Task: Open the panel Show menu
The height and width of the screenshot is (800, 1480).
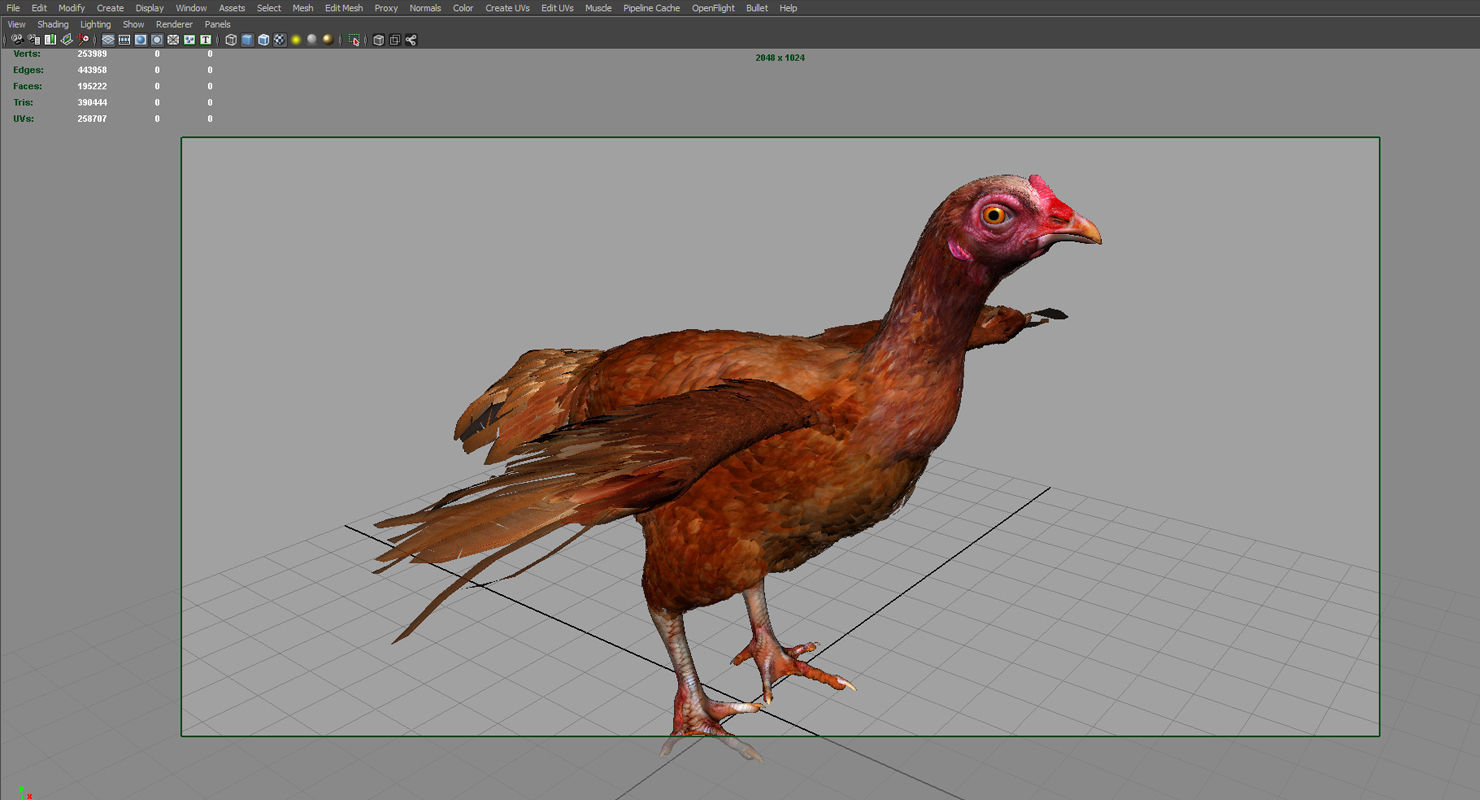Action: coord(133,24)
